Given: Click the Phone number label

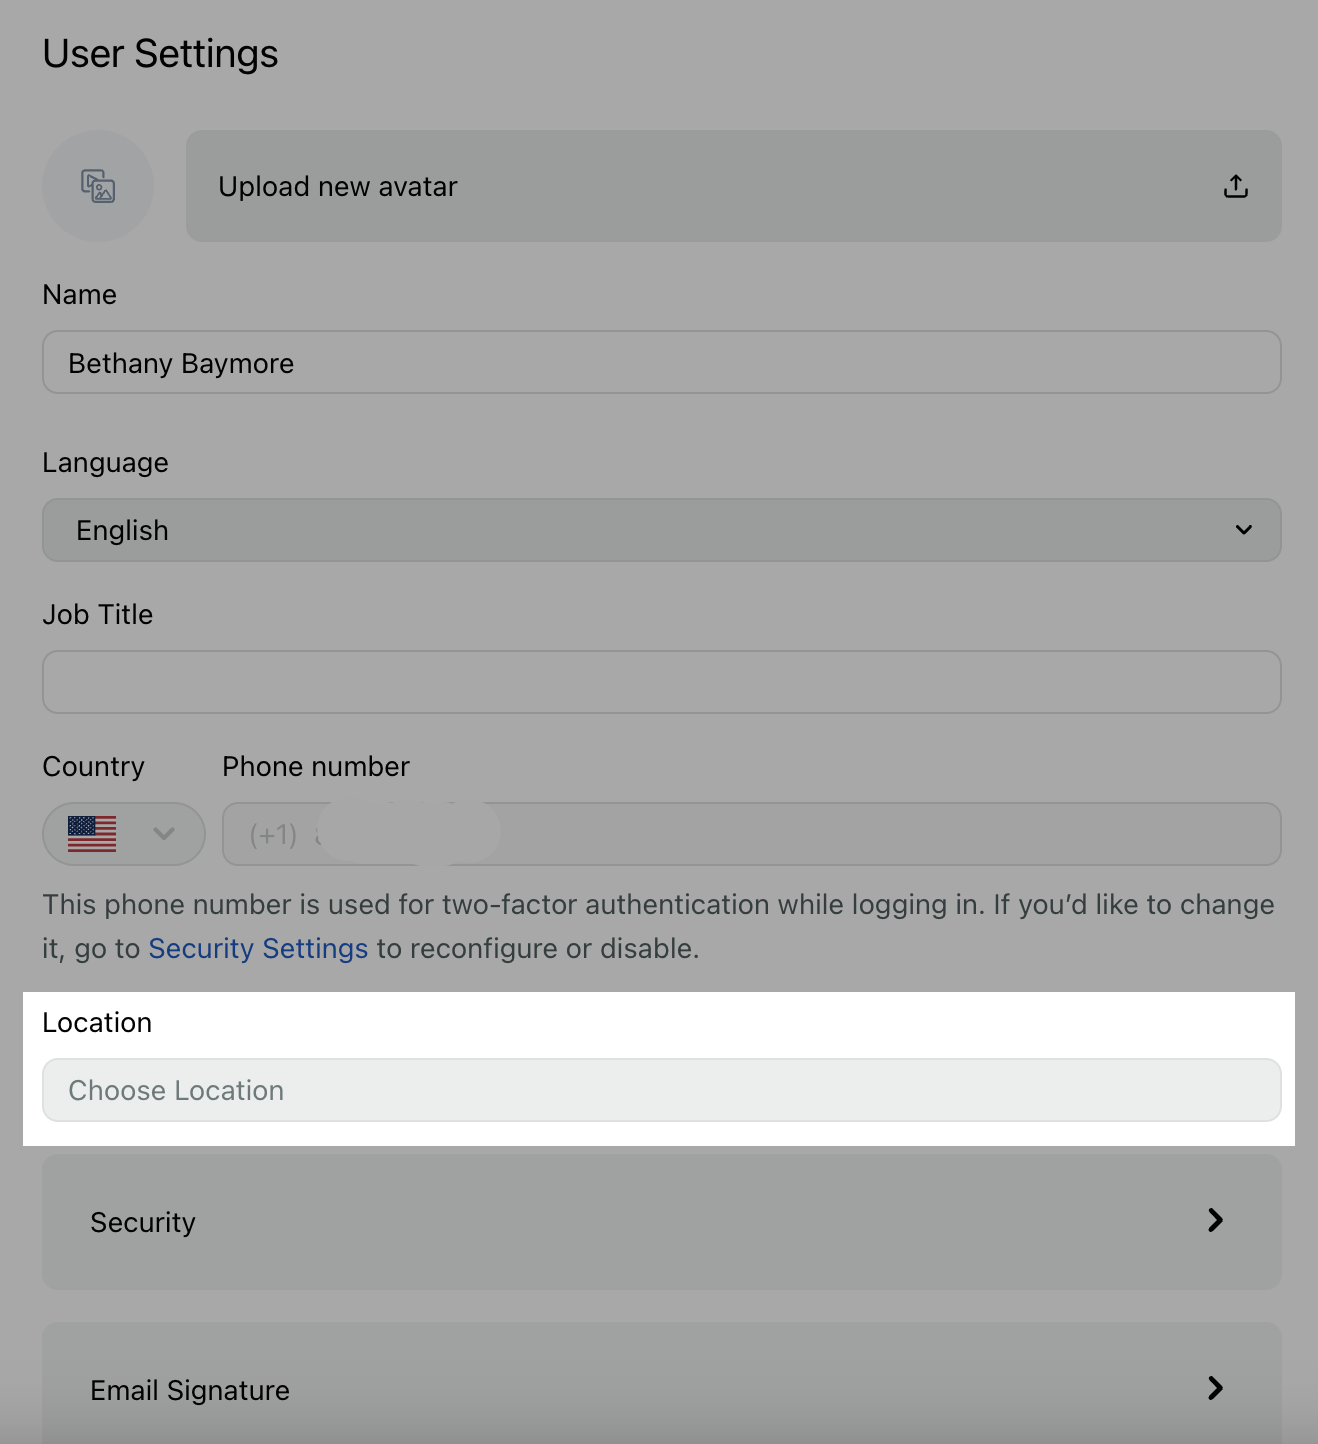Looking at the screenshot, I should click(x=316, y=766).
